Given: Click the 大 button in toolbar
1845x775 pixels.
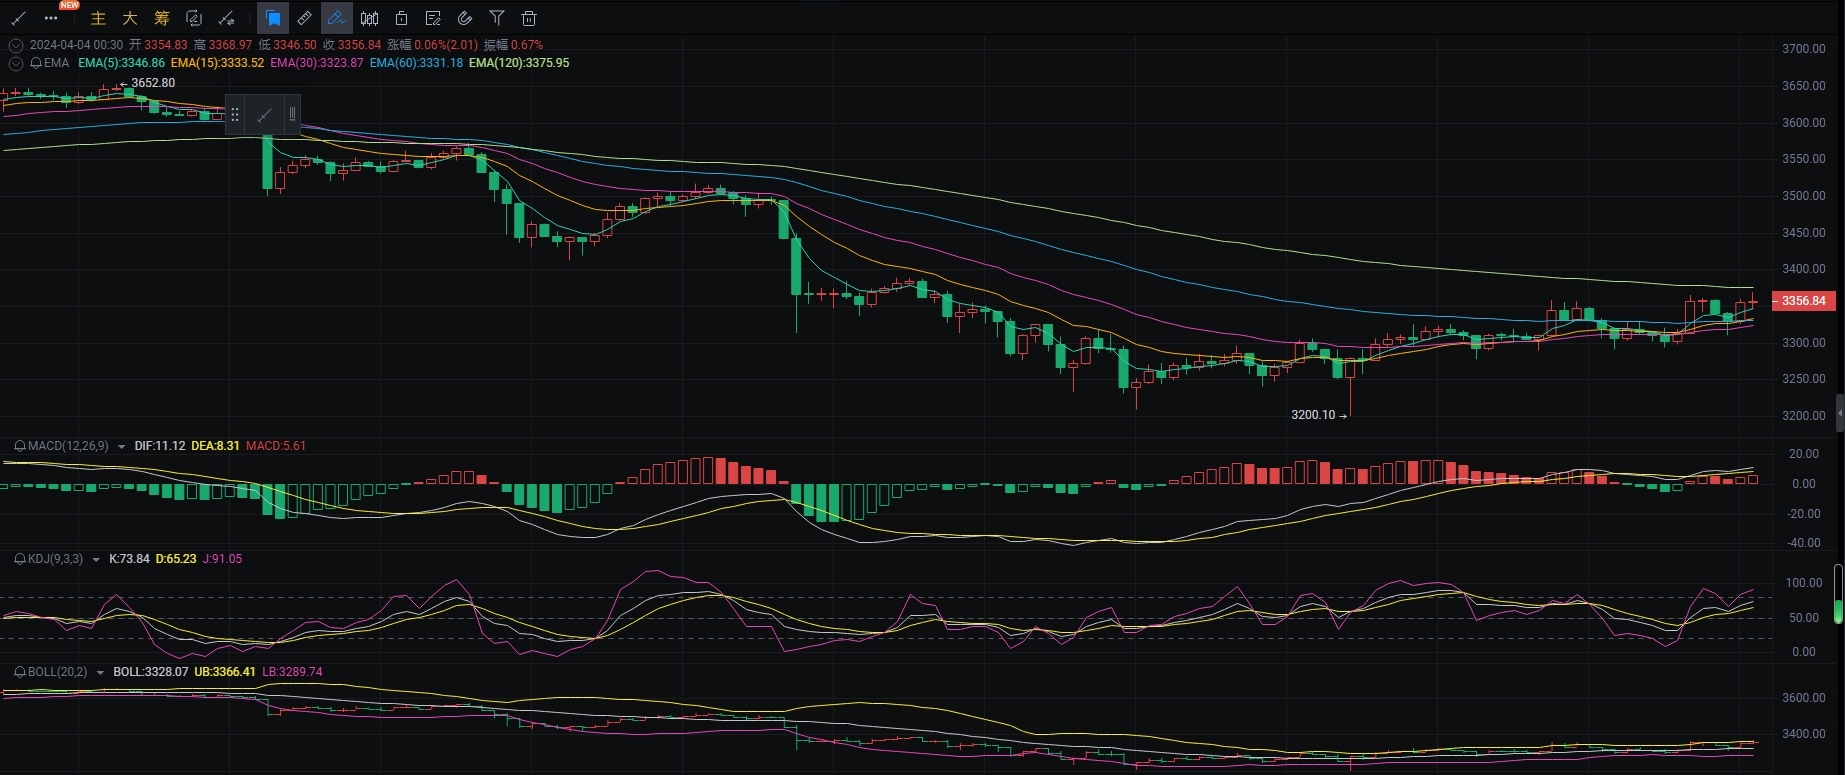Looking at the screenshot, I should (130, 18).
